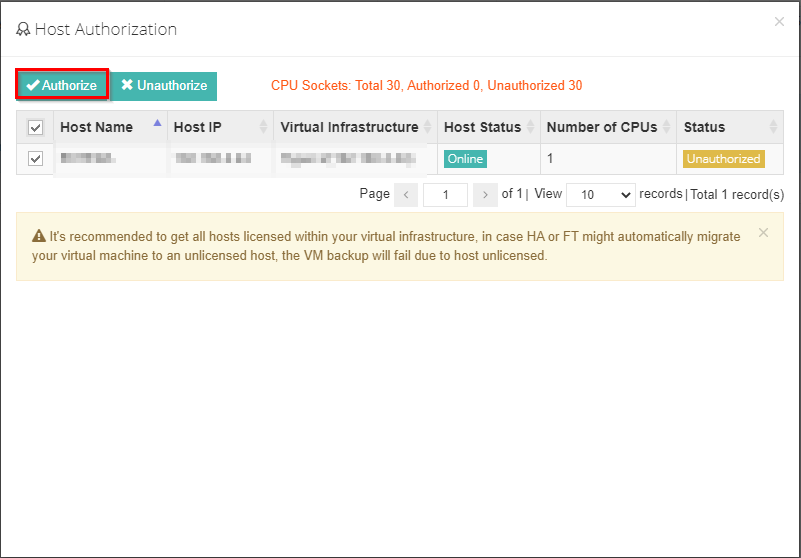This screenshot has width=801, height=558.
Task: Click the CPU Sockets summary text
Action: (427, 85)
